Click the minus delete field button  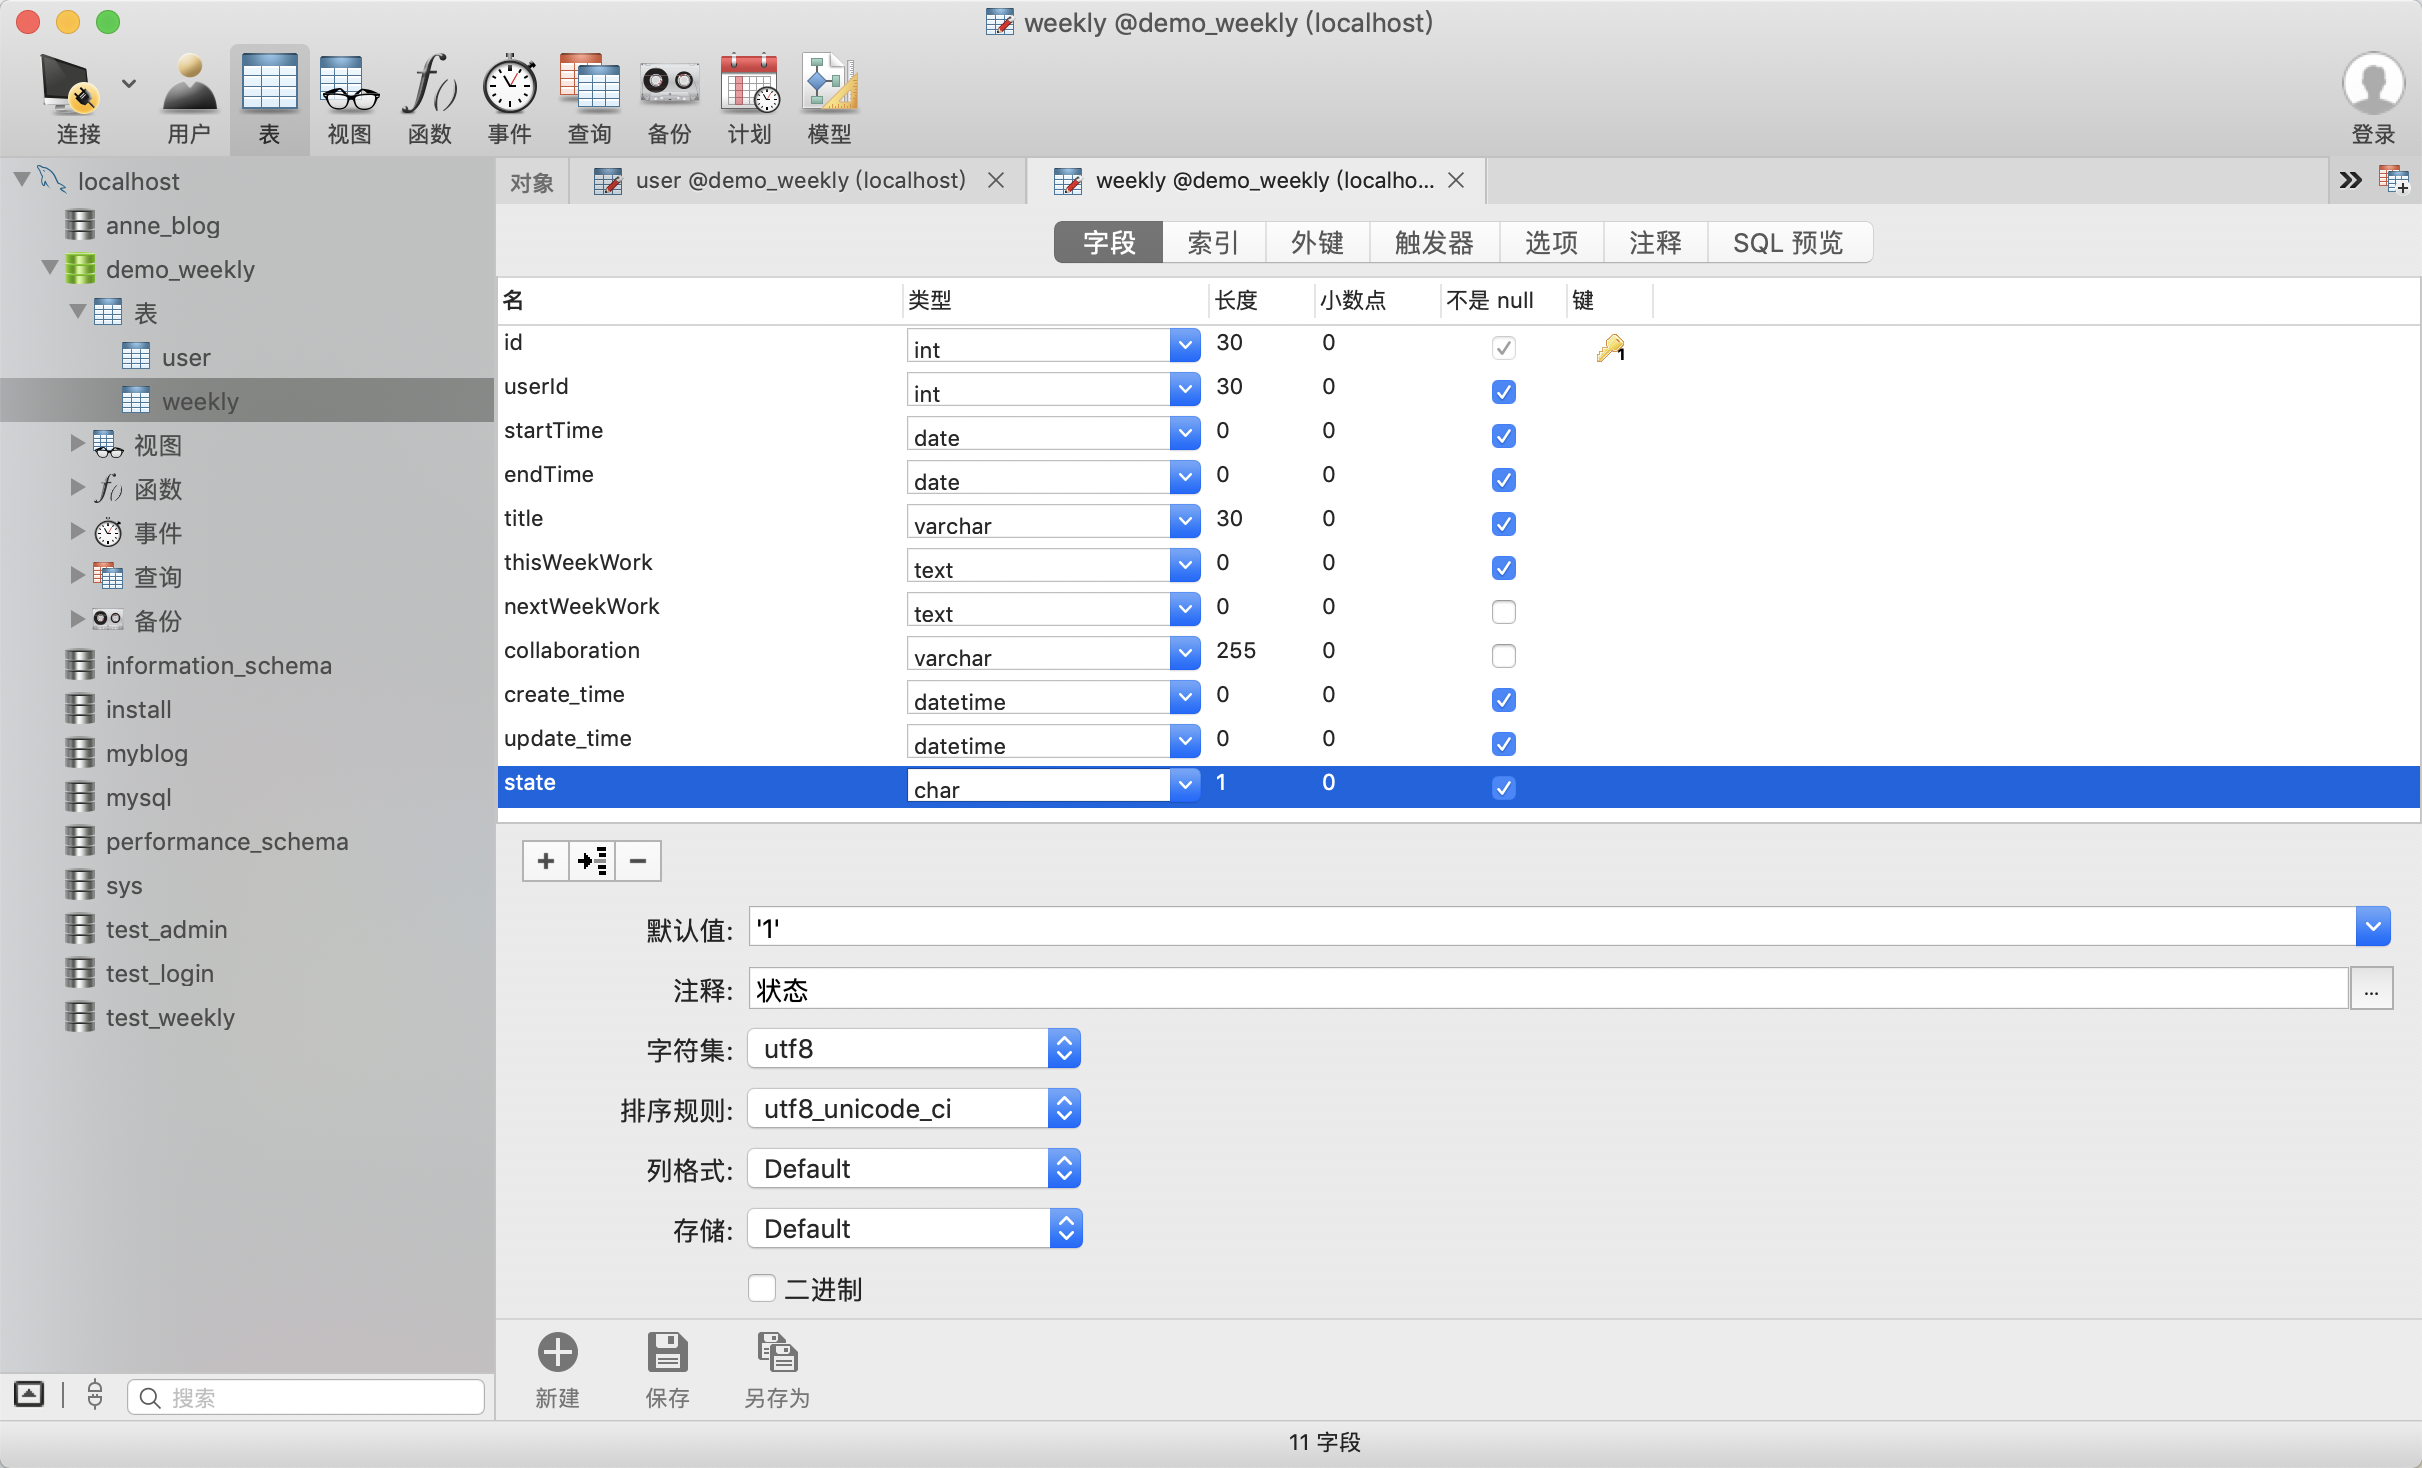click(x=638, y=861)
